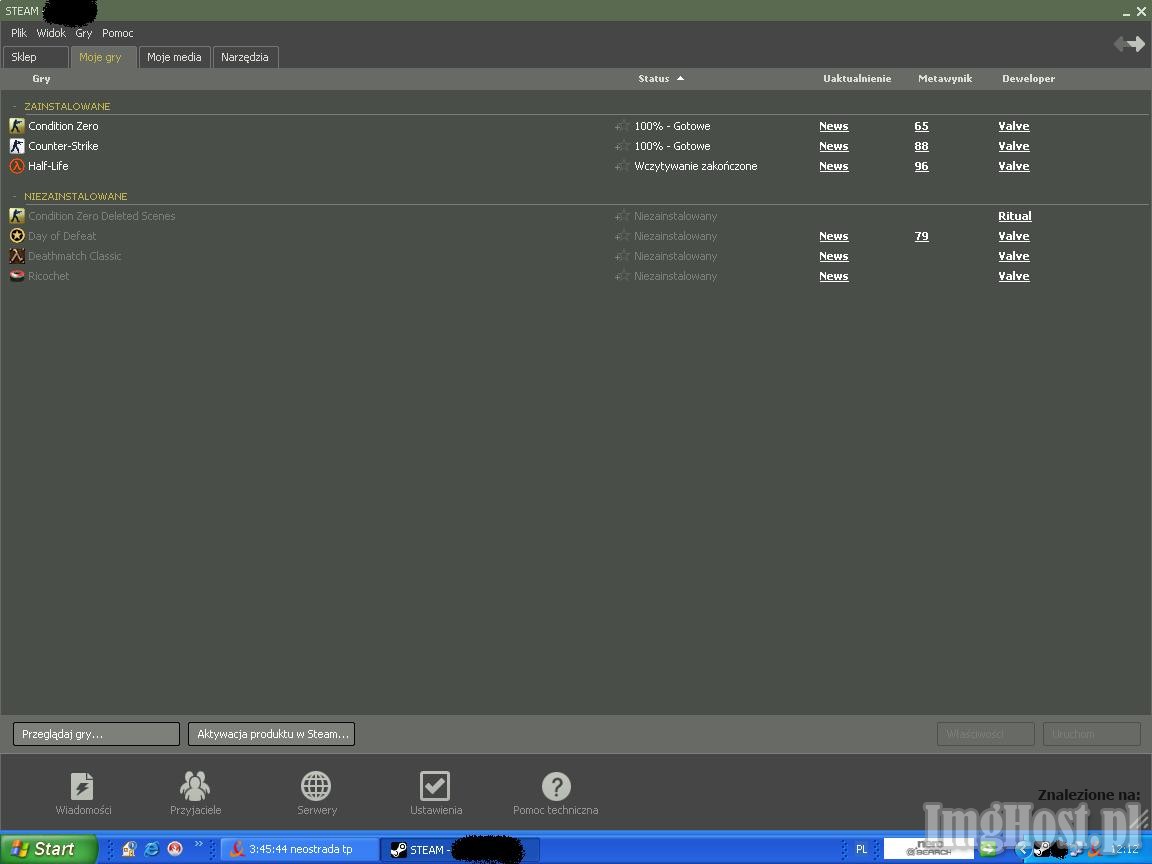Select the Counter-Strike game row name
Screen dimensions: 1152x864
coord(63,146)
